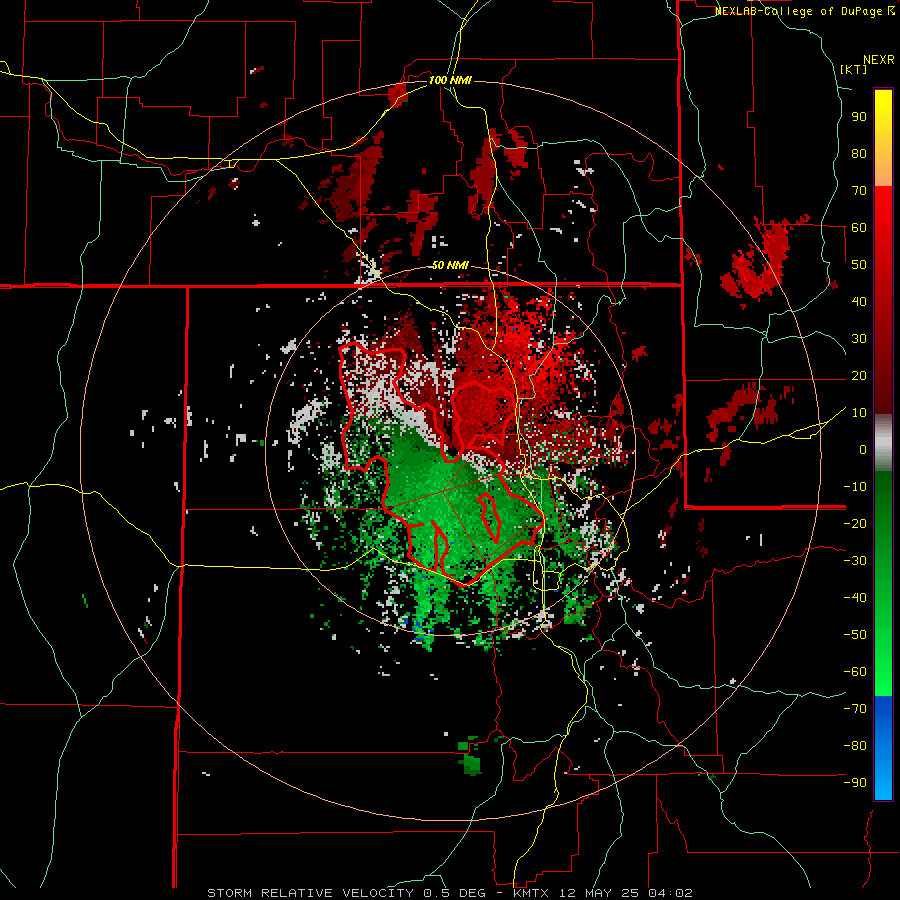900x900 pixels.
Task: Click the 0 value on the velocity scale
Action: [863, 449]
